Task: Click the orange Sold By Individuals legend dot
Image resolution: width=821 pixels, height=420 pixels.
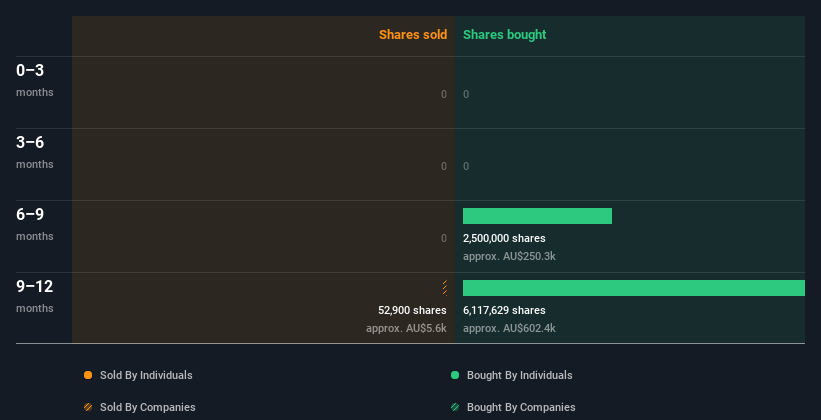Action: tap(88, 375)
